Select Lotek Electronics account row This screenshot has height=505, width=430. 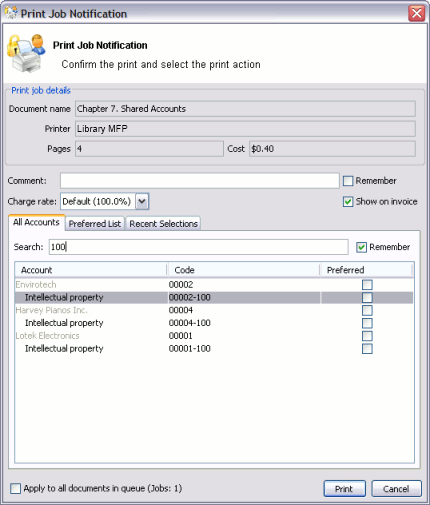[x=214, y=336]
